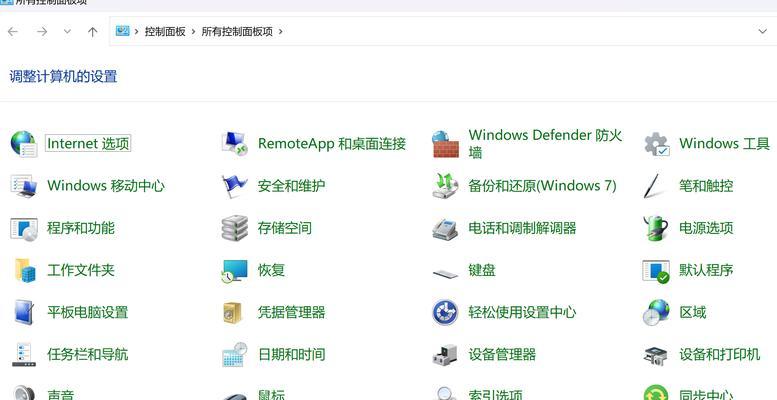Open the Windows 工具 link
This screenshot has width=777, height=400.
pos(724,144)
